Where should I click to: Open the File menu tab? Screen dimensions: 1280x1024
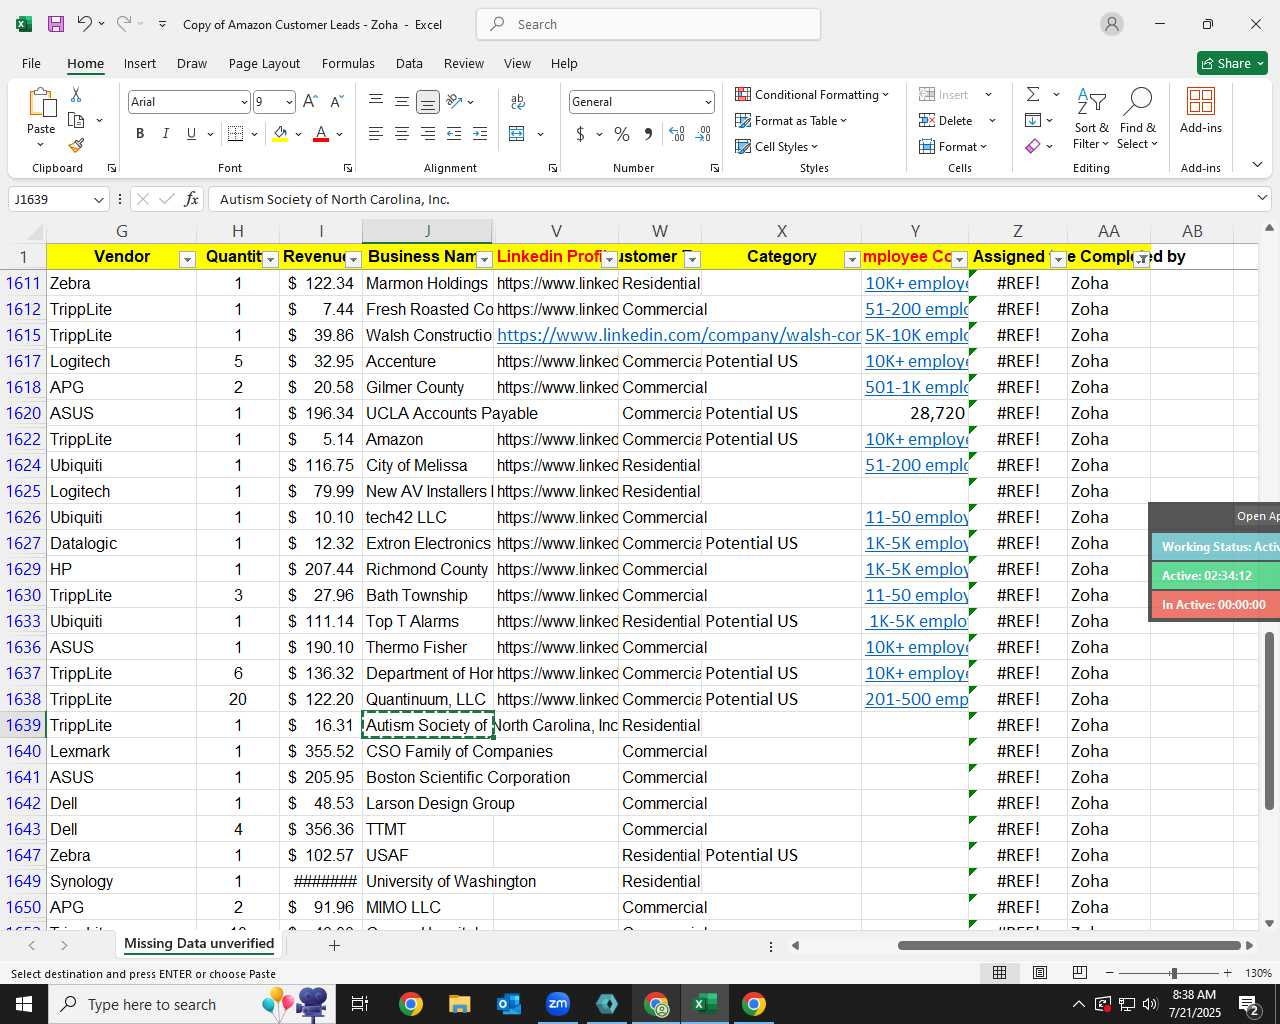coord(31,63)
